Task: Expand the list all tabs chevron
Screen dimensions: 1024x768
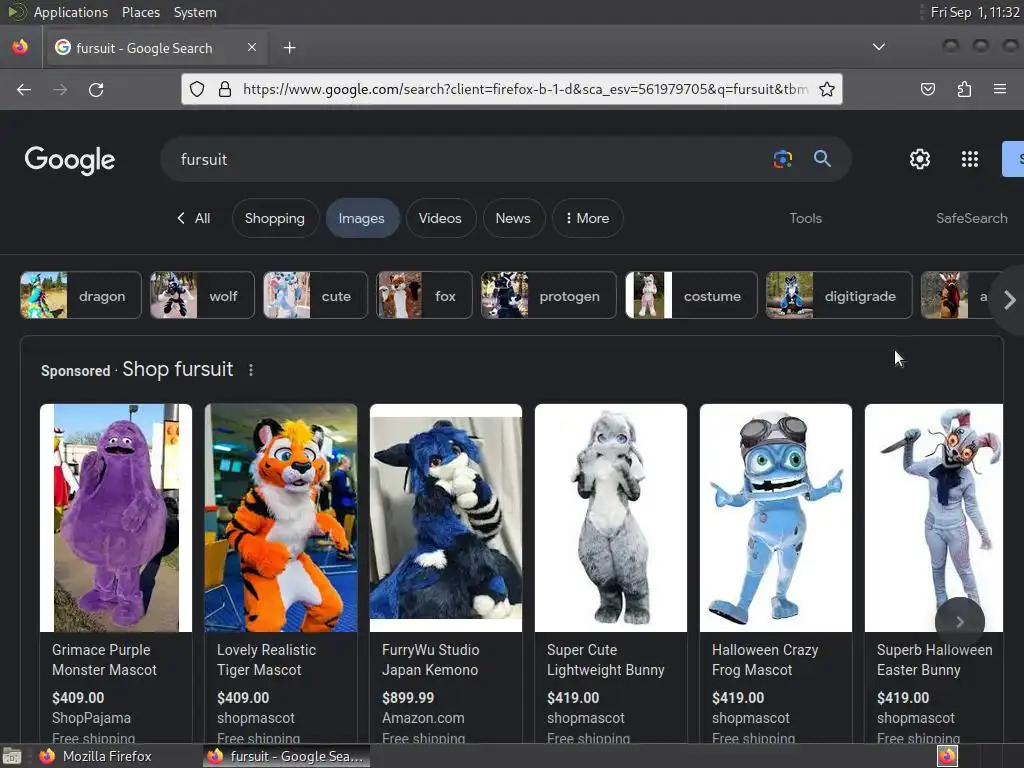Action: pos(879,47)
